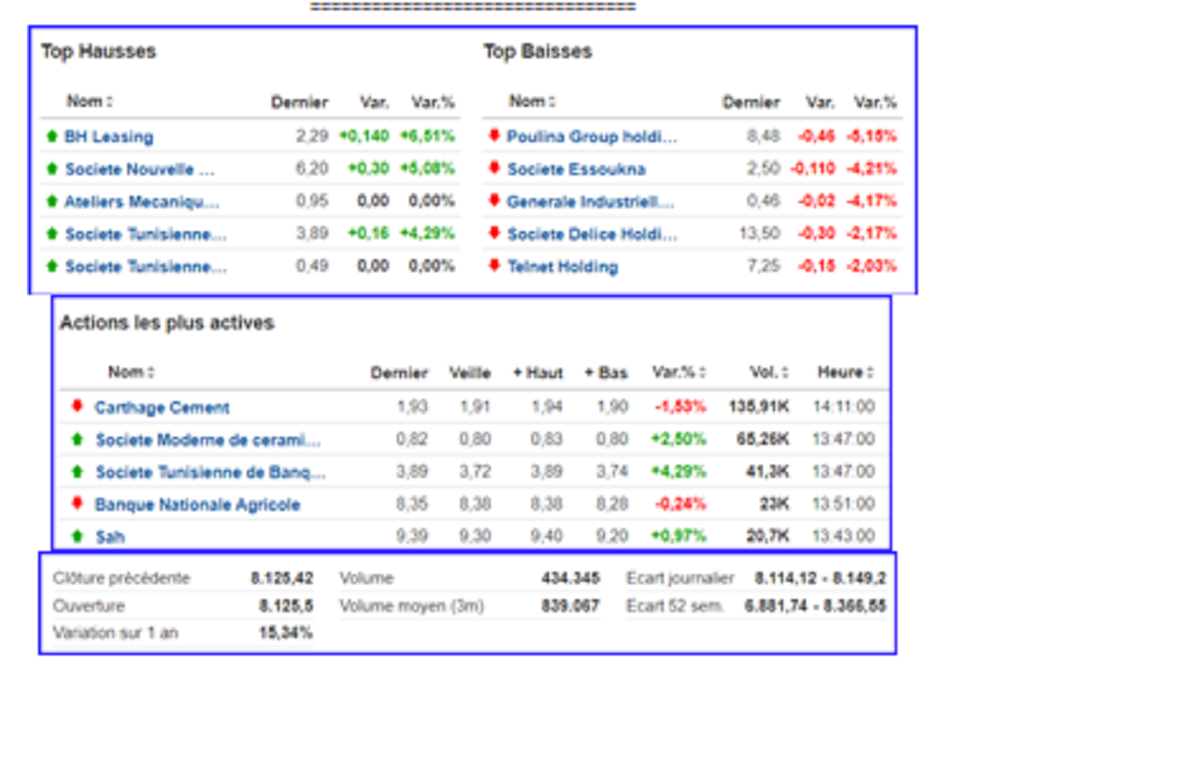This screenshot has width=1200, height=762.
Task: Open Societe Delice Holding link
Action: point(592,234)
